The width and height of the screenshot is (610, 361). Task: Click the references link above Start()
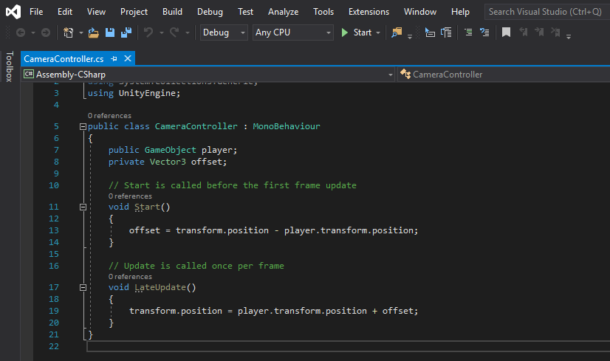130,196
